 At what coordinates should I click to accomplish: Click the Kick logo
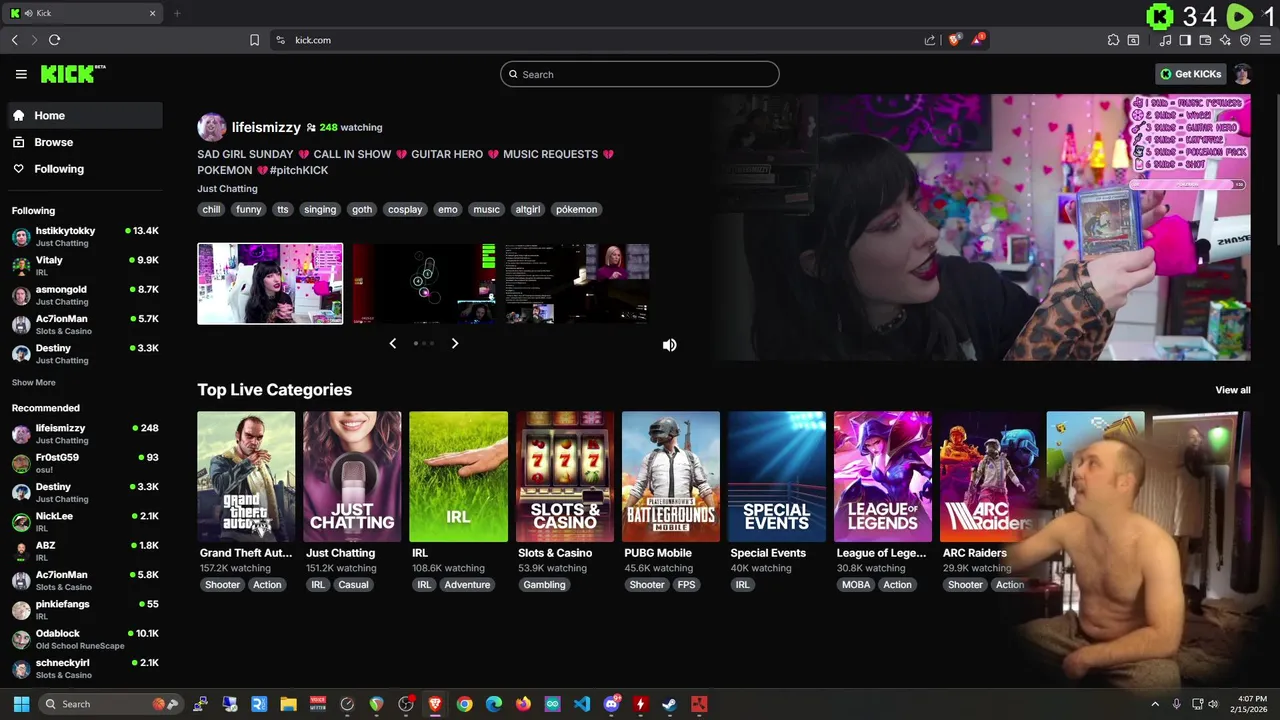click(x=73, y=74)
